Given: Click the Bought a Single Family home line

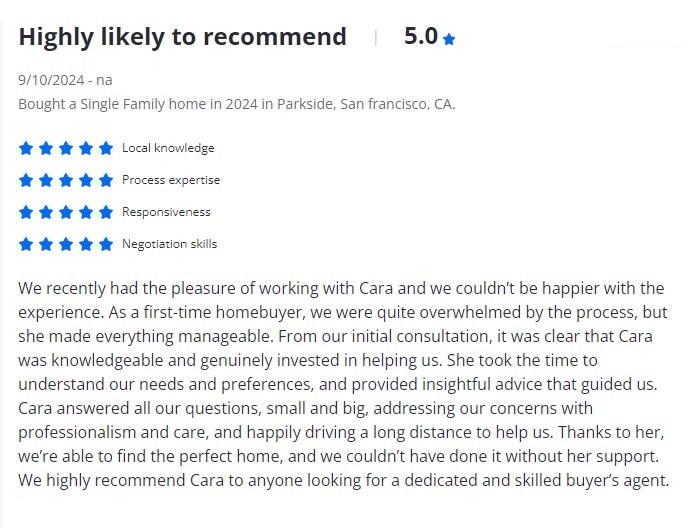Looking at the screenshot, I should 236,104.
